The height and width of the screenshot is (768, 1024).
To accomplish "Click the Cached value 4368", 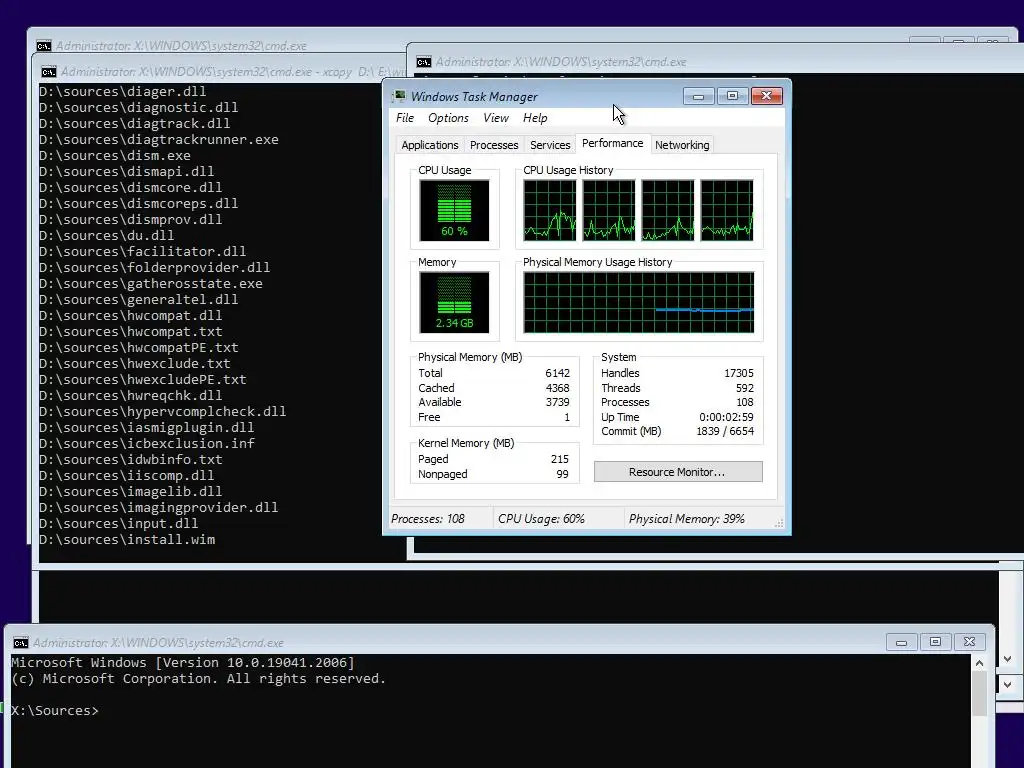I will 558,388.
